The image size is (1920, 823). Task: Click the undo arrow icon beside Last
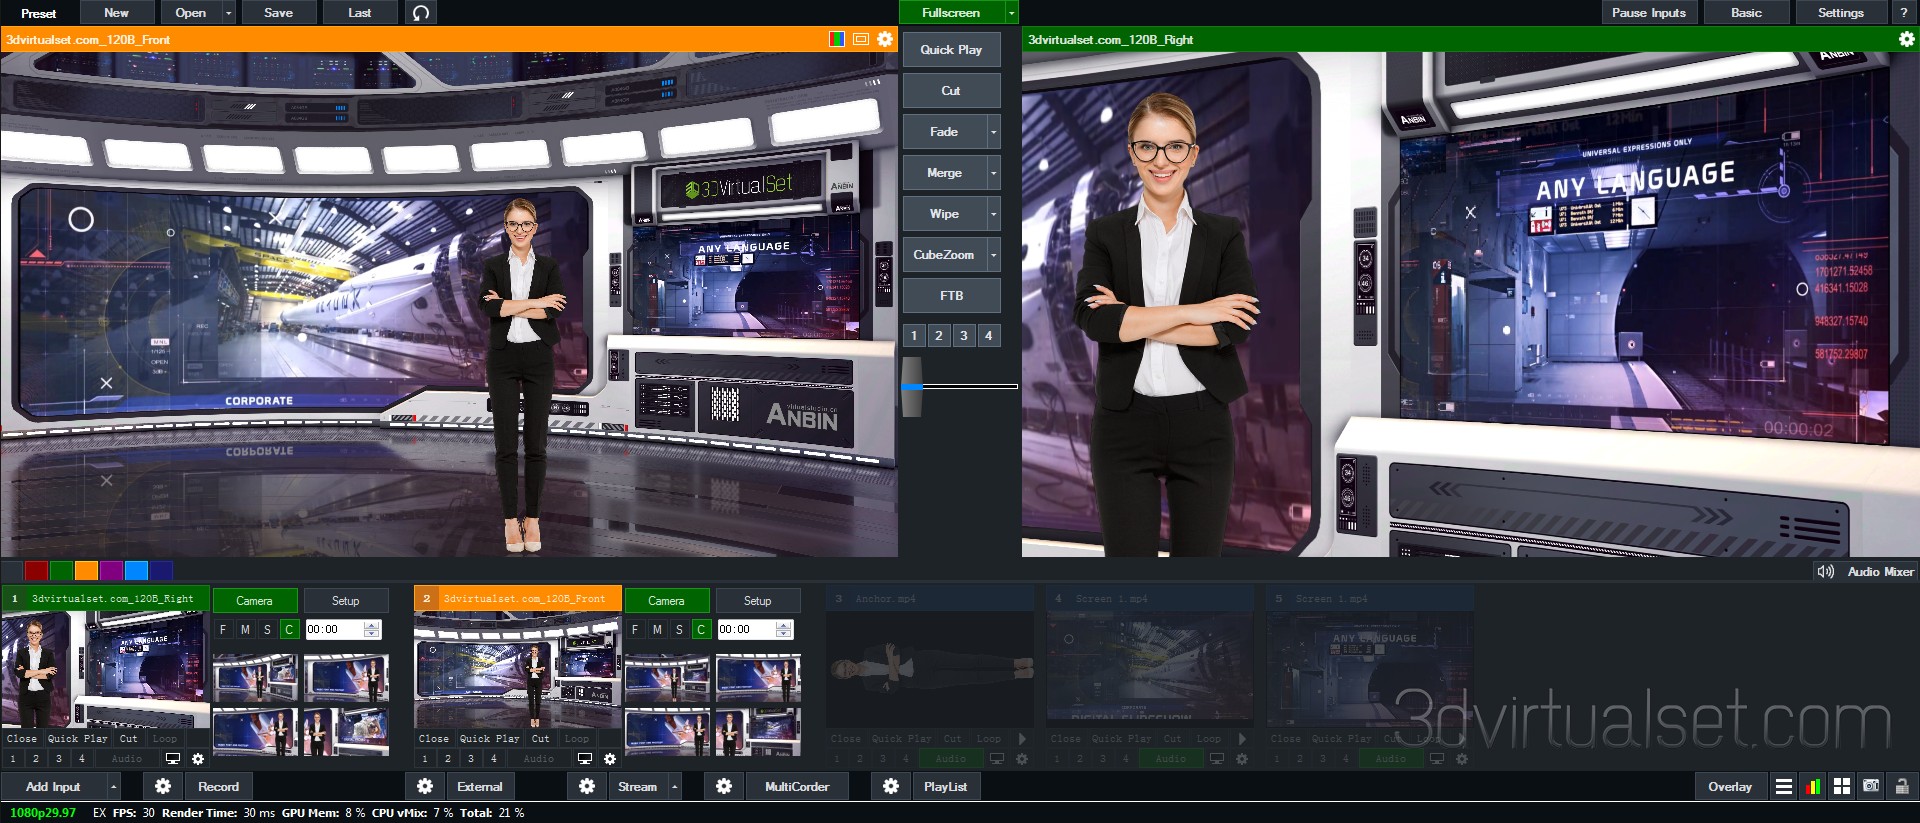click(421, 13)
